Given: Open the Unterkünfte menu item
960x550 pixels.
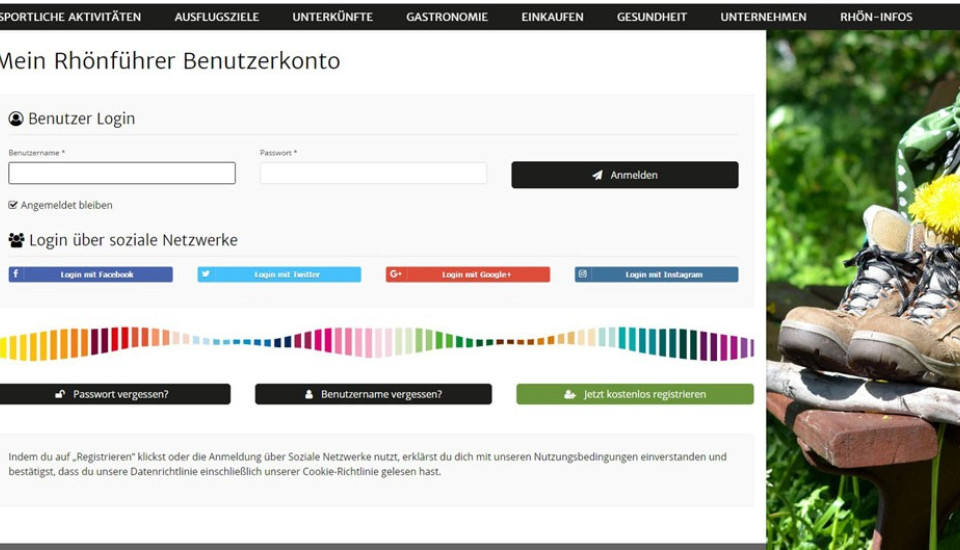Looking at the screenshot, I should pyautogui.click(x=332, y=17).
